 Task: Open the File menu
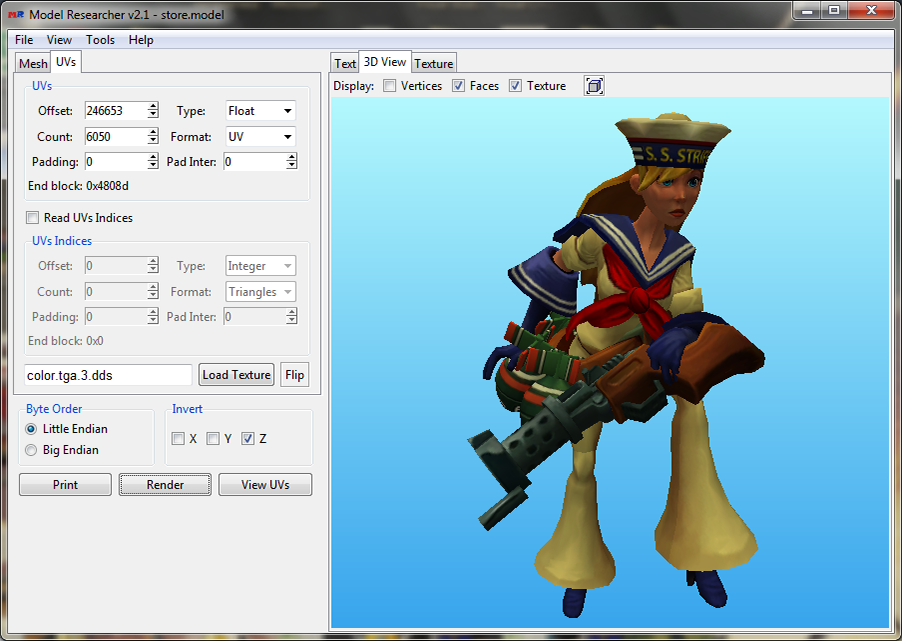[24, 40]
